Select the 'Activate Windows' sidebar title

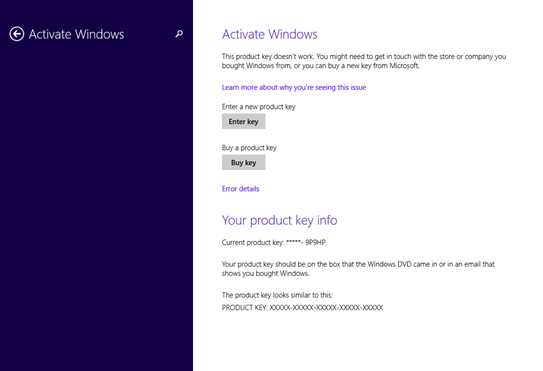click(77, 34)
